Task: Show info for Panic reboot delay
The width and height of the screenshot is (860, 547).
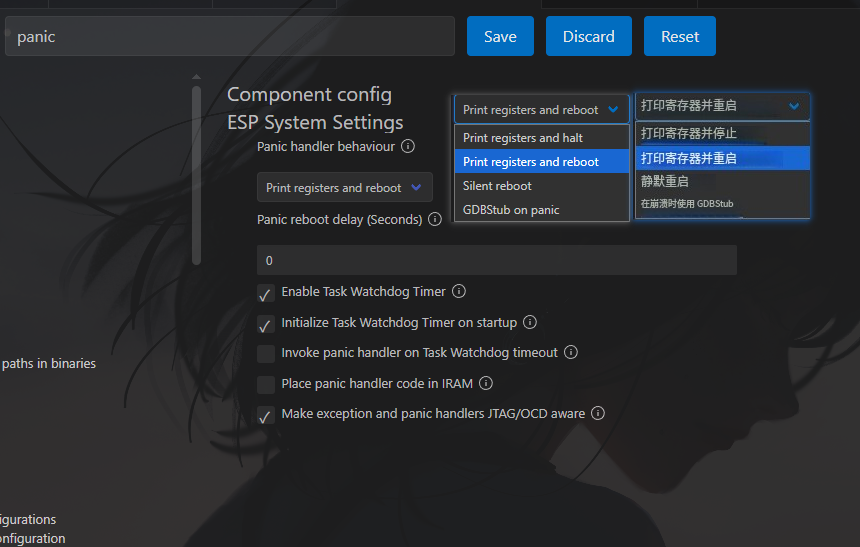Action: tap(434, 219)
